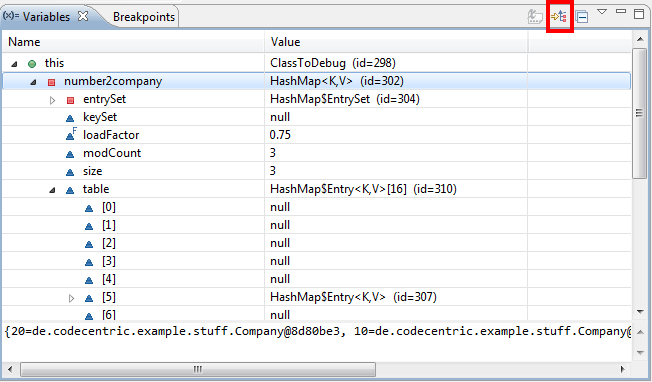Collapse the number2company node
Image resolution: width=652 pixels, height=382 pixels.
33,82
